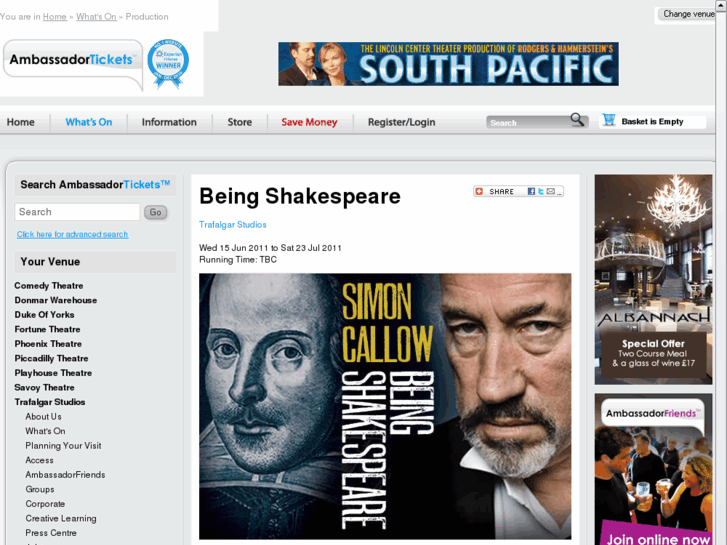
Task: Open the advanced search link
Action: click(72, 234)
